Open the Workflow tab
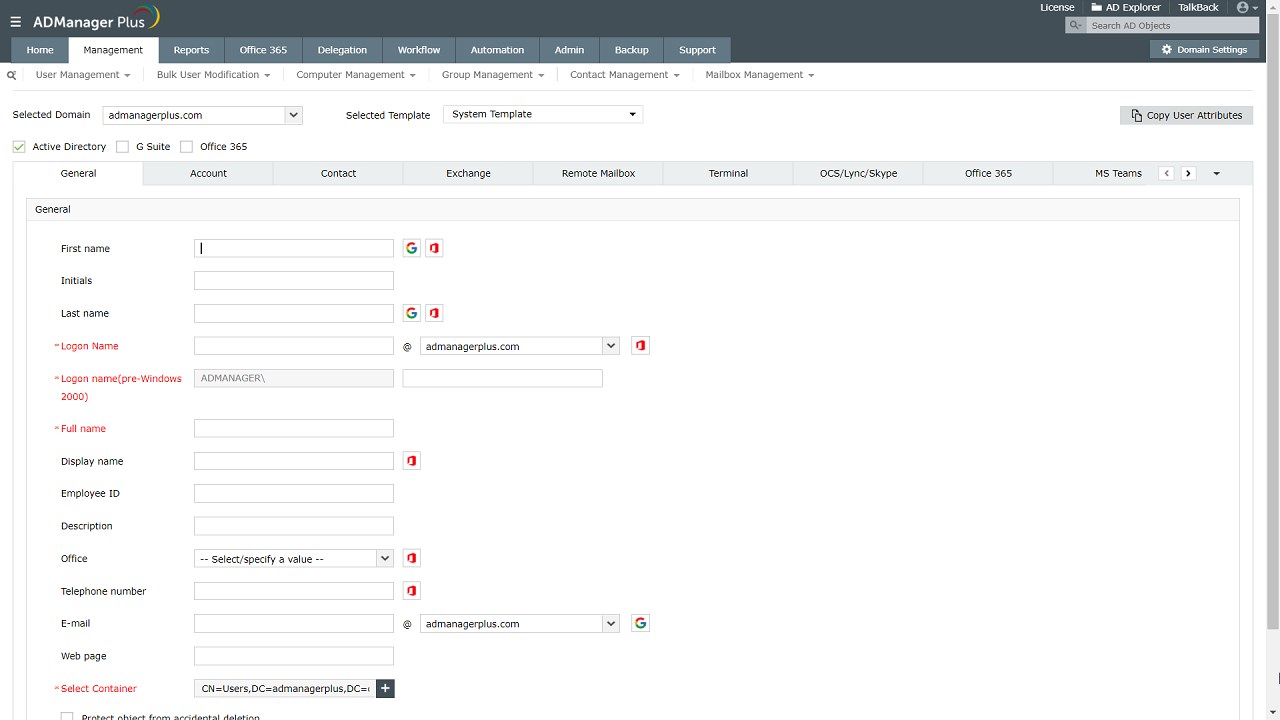Screen dimensions: 1280x720 coord(419,50)
